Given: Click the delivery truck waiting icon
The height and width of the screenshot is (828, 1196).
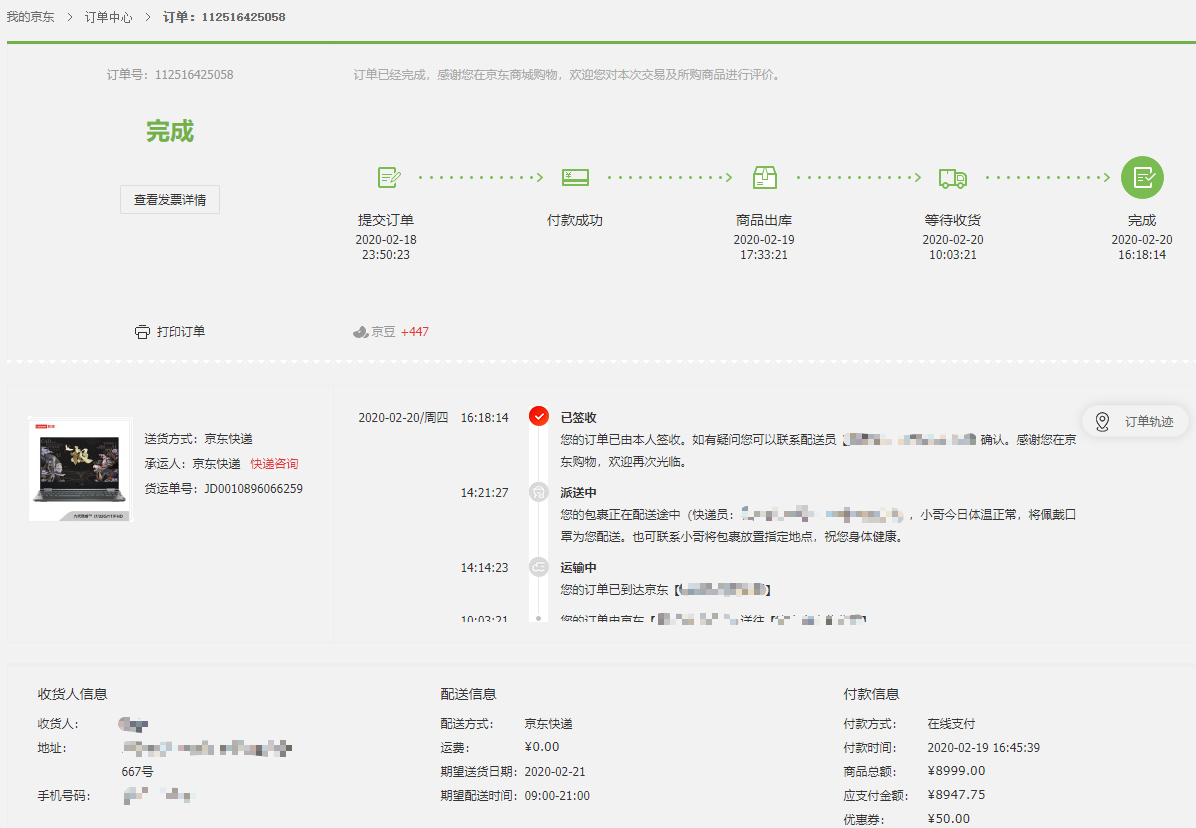Looking at the screenshot, I should [x=953, y=178].
